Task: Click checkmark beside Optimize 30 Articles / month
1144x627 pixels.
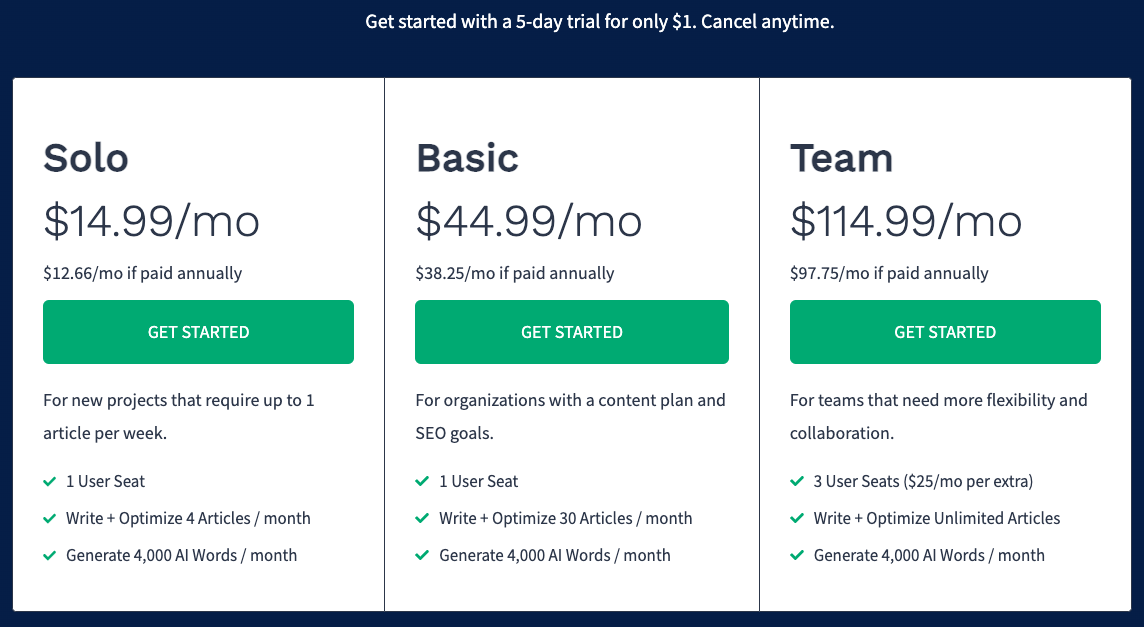Action: (422, 519)
